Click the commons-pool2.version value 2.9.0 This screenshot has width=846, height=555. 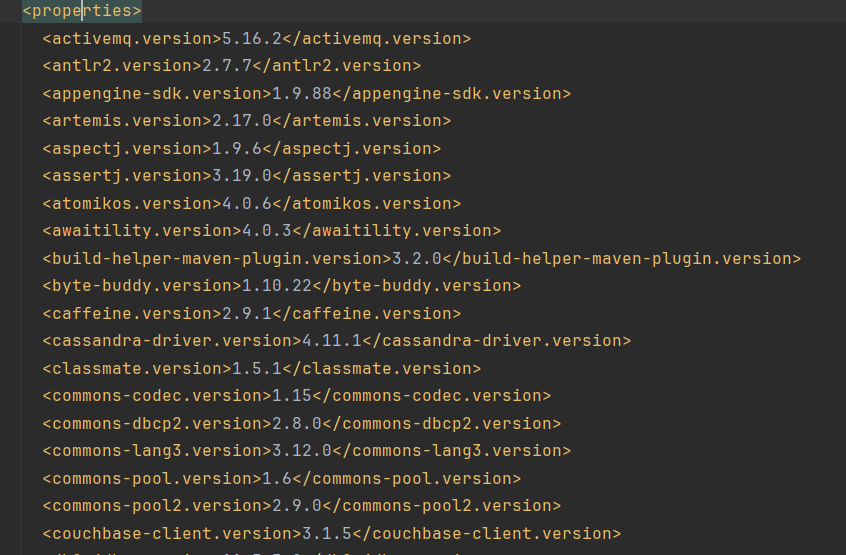(297, 506)
